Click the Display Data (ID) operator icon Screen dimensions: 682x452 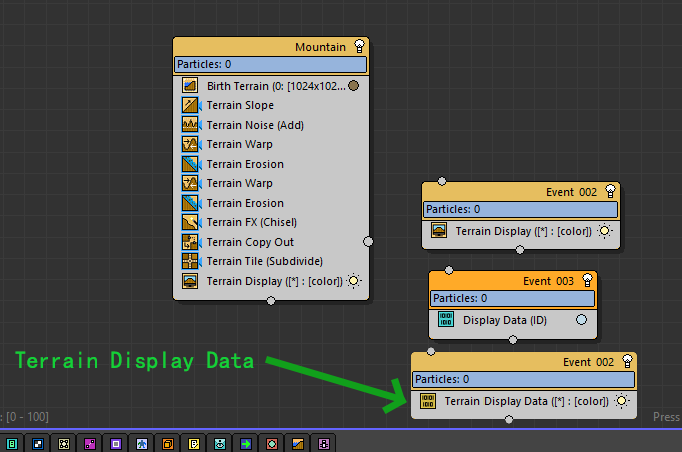tap(446, 320)
